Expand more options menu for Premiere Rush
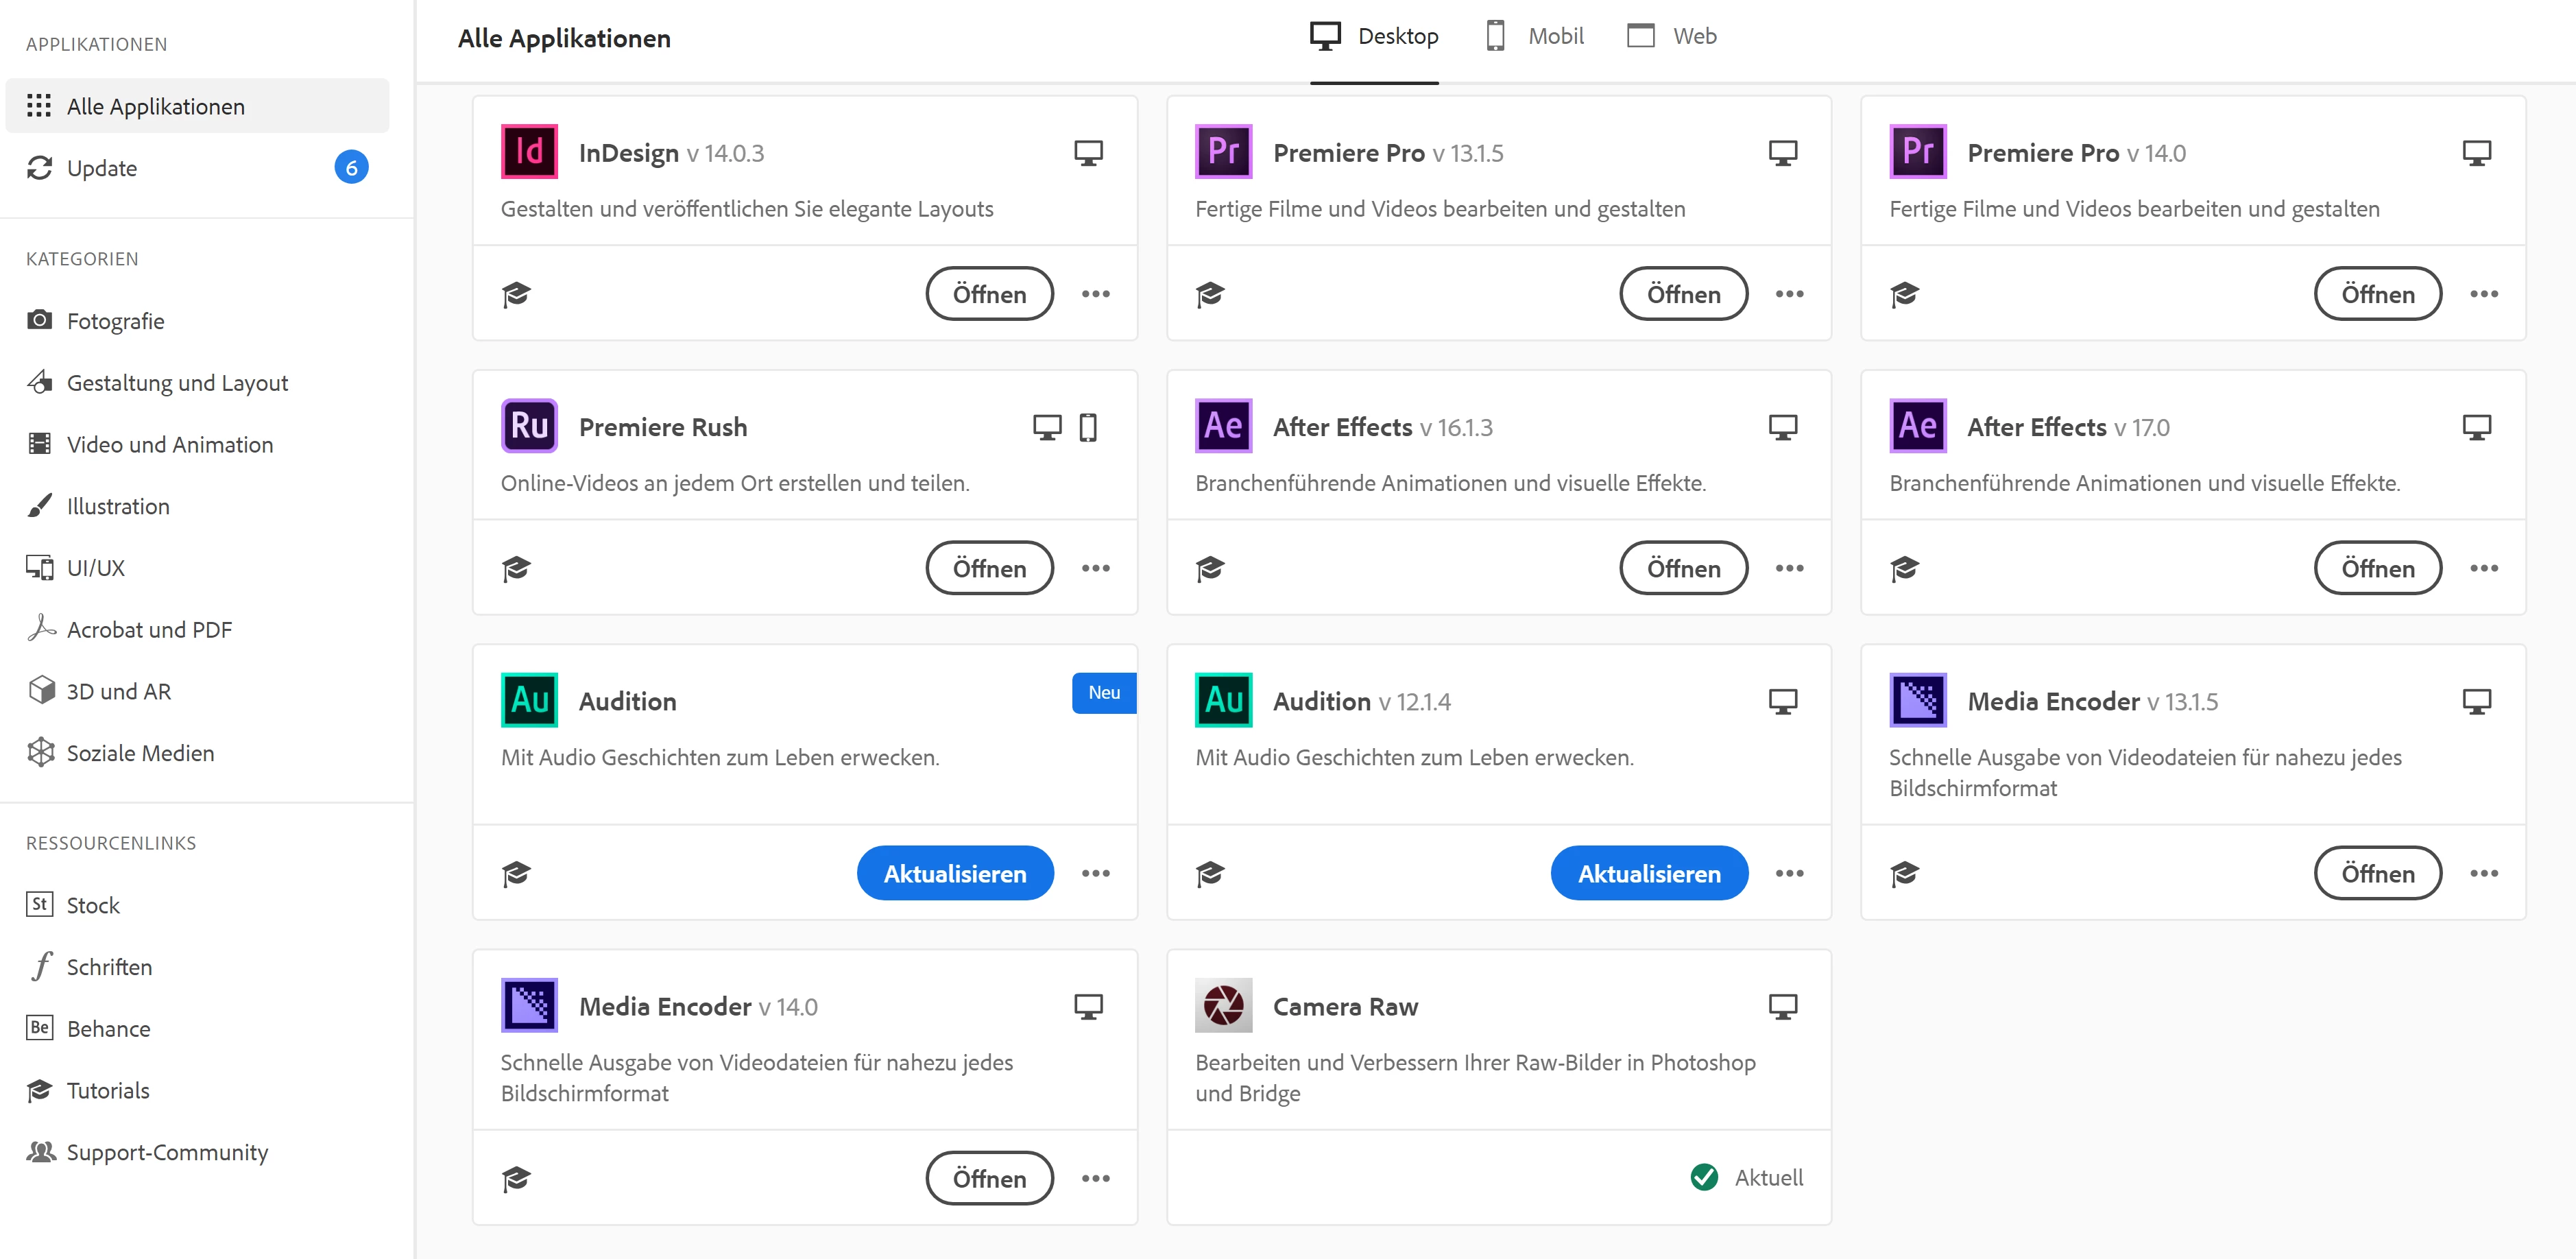 pos(1095,568)
